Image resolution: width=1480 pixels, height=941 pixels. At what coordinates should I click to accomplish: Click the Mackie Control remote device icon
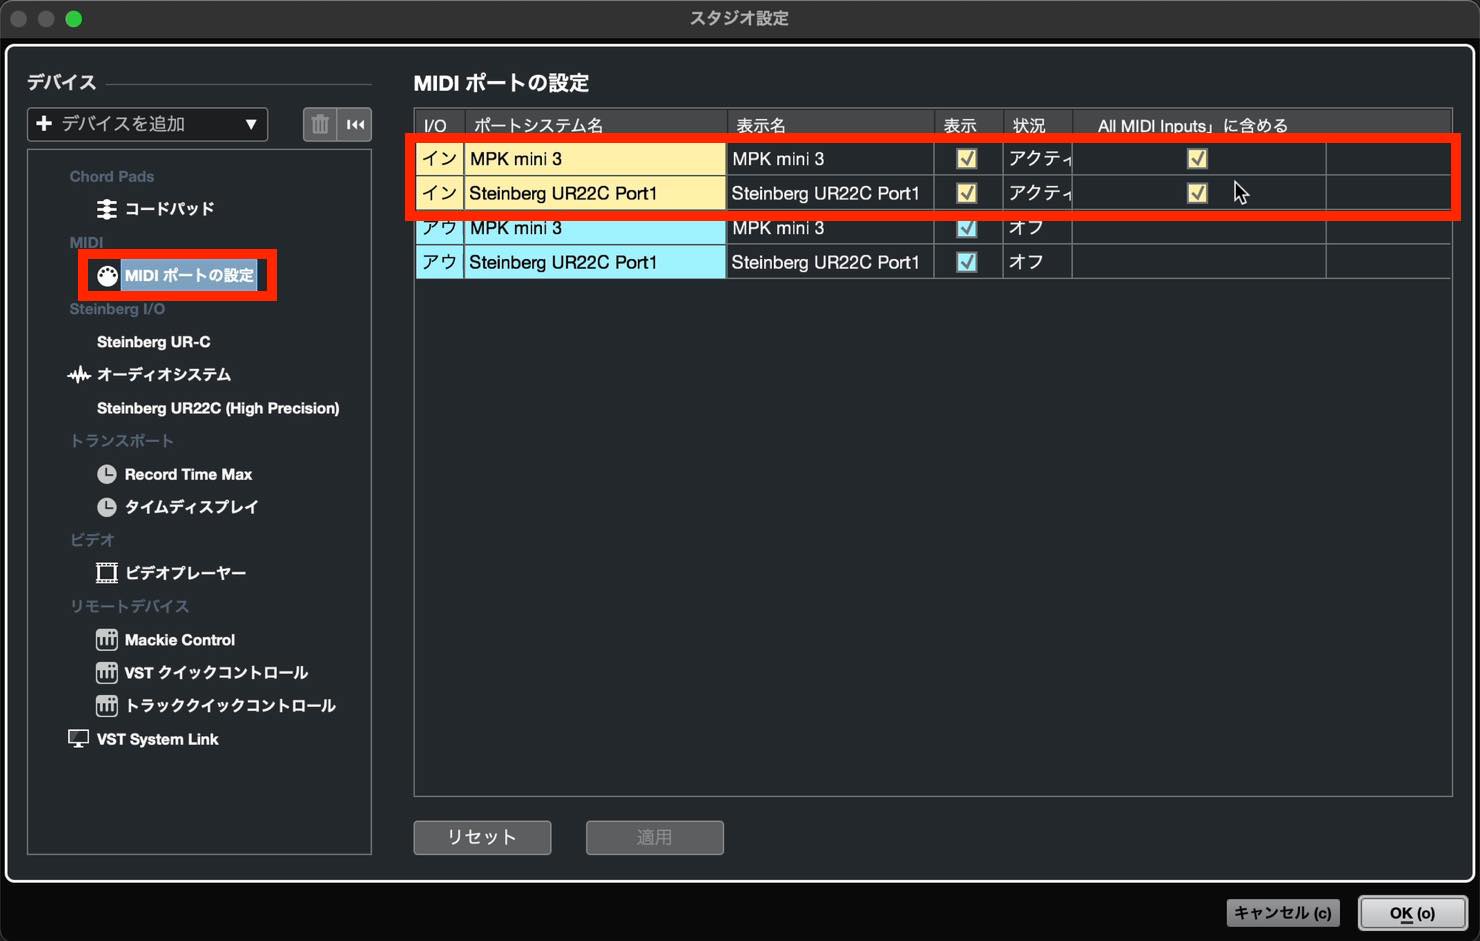pos(107,640)
